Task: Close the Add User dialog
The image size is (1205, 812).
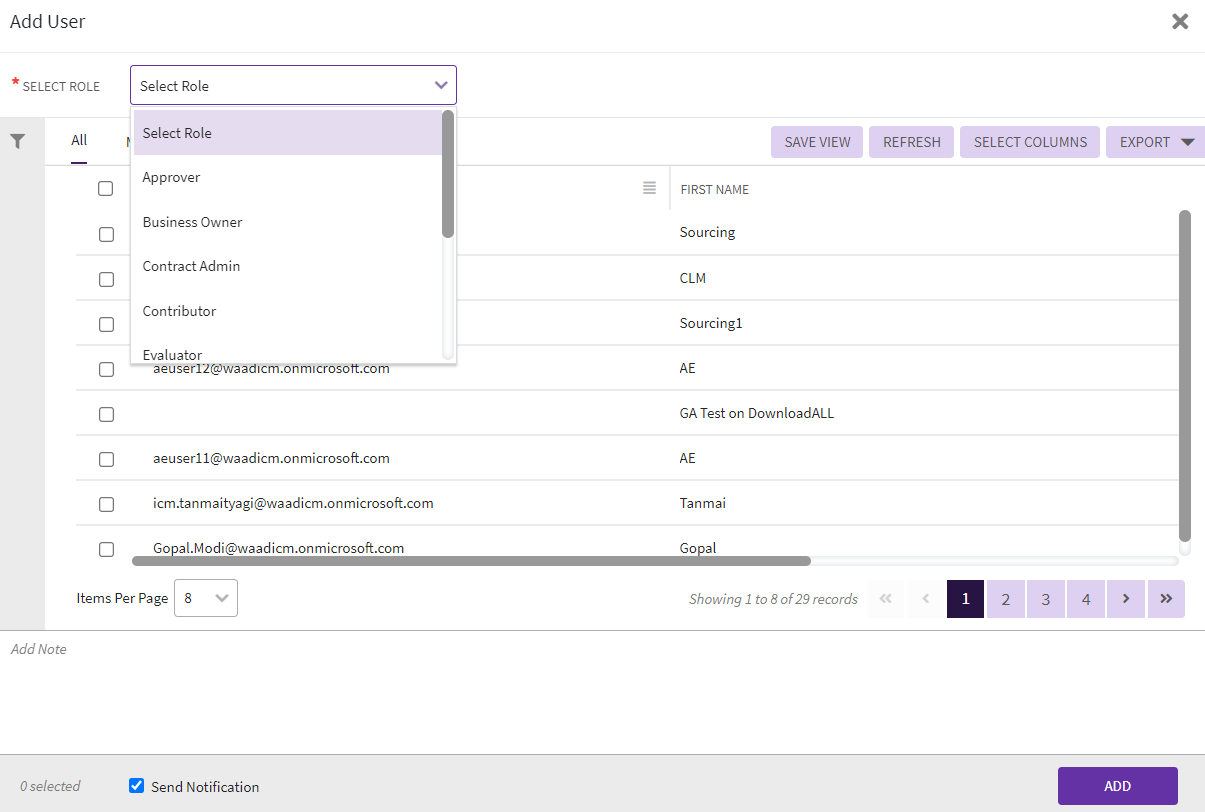Action: pos(1180,22)
